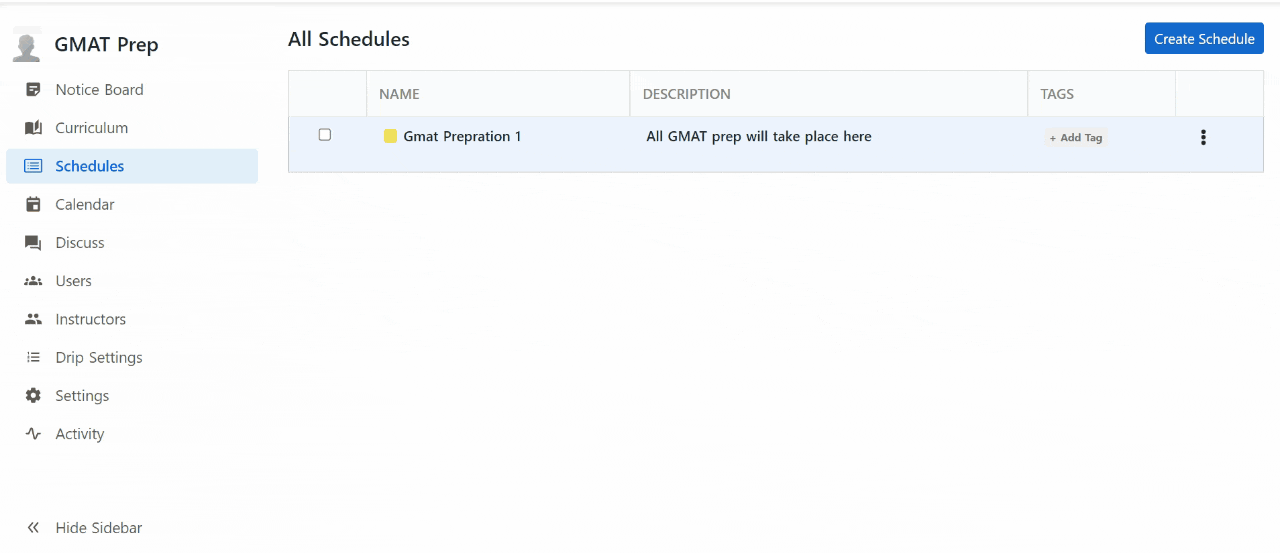1280x553 pixels.
Task: Click the Activity pulse icon
Action: coord(33,434)
